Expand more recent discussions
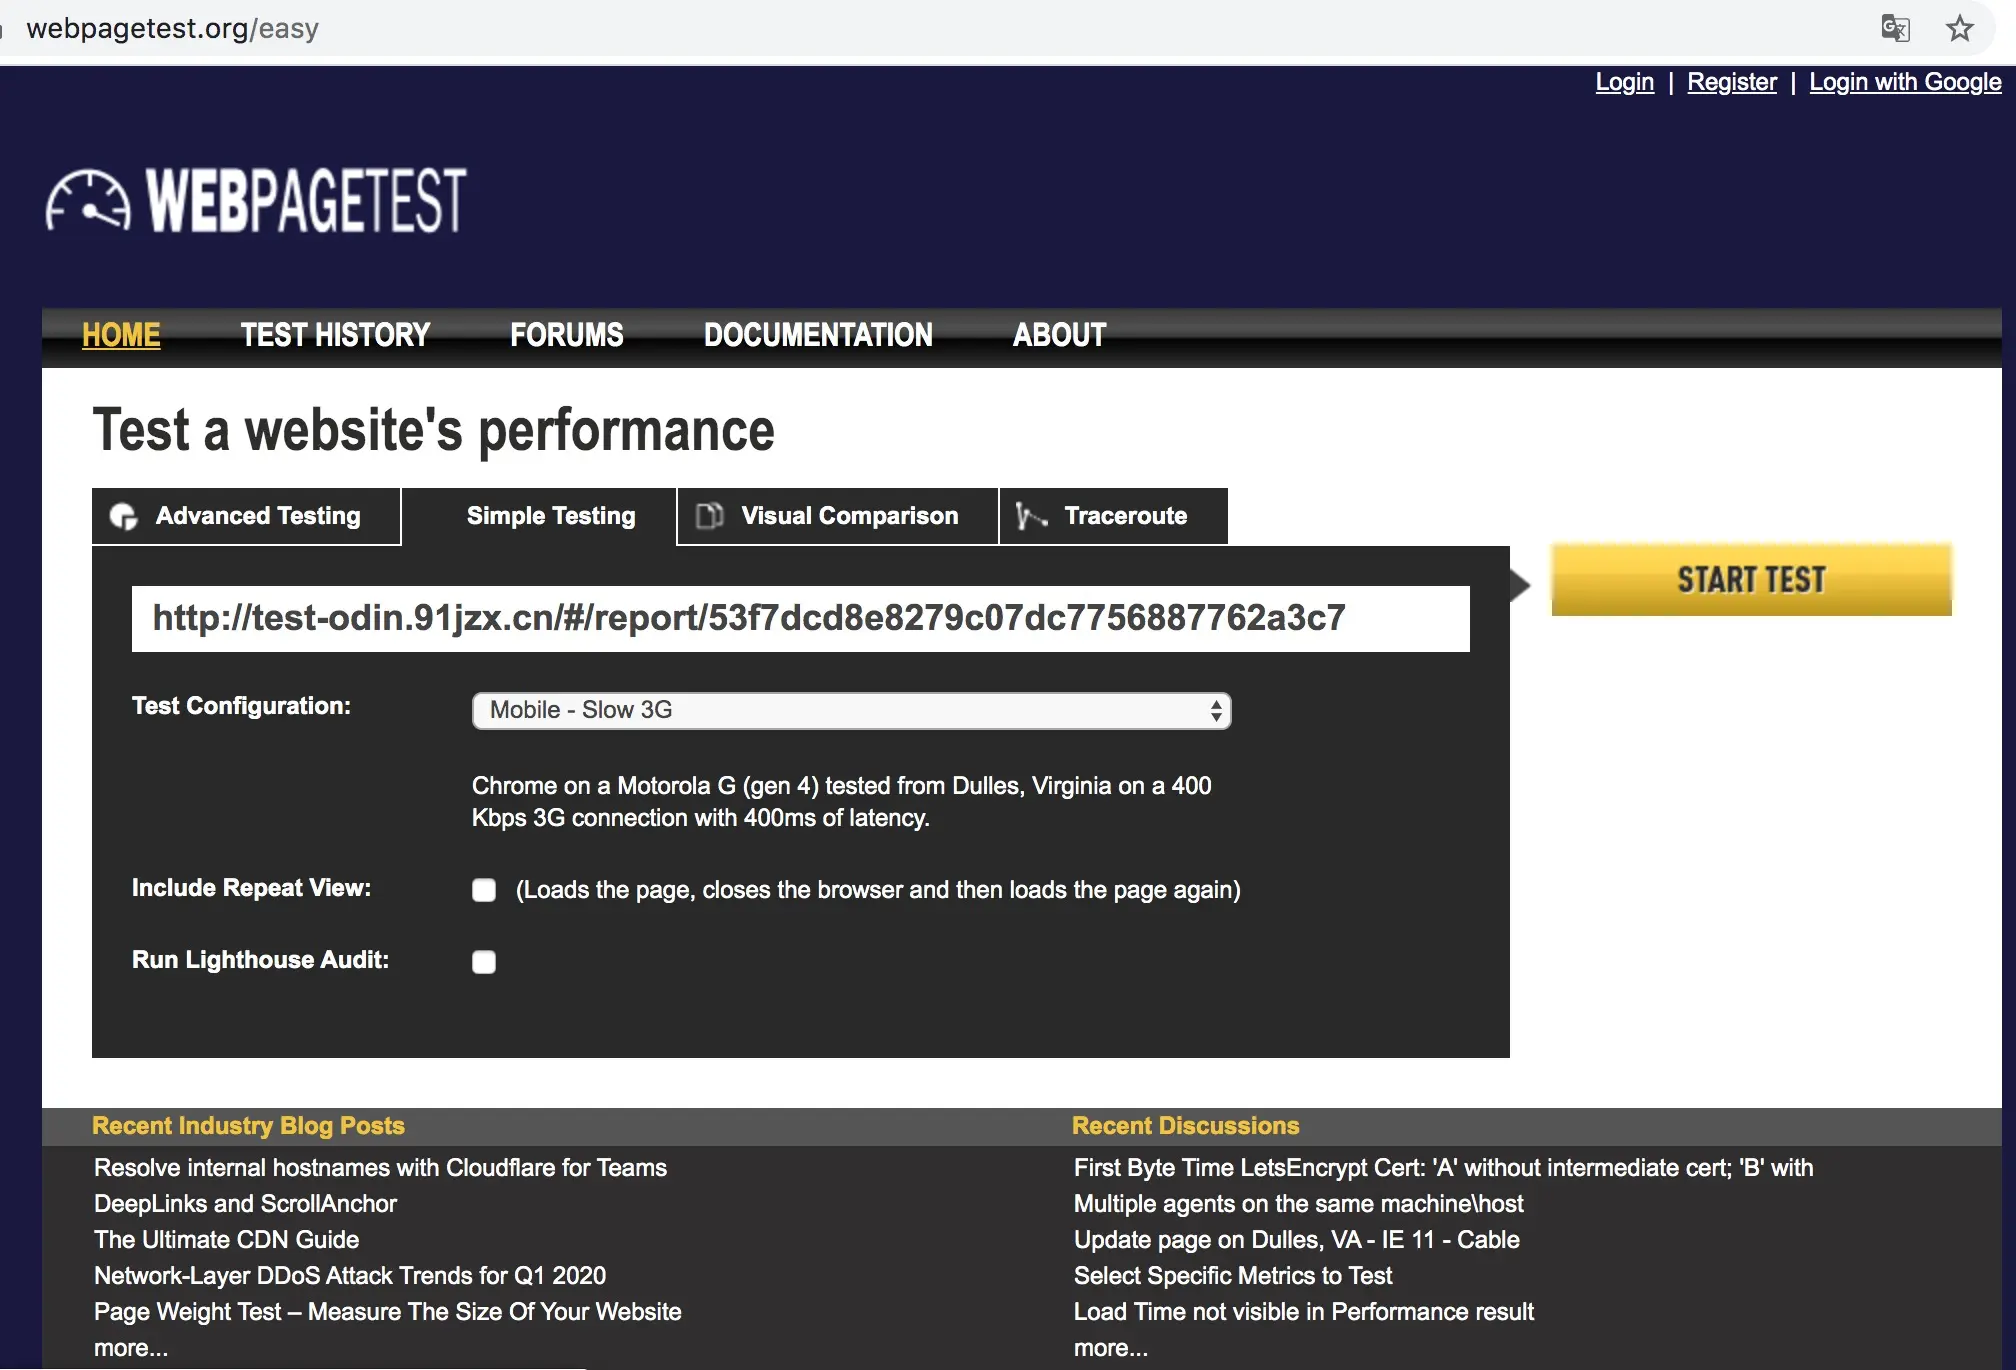Viewport: 2016px width, 1370px height. (x=1110, y=1348)
